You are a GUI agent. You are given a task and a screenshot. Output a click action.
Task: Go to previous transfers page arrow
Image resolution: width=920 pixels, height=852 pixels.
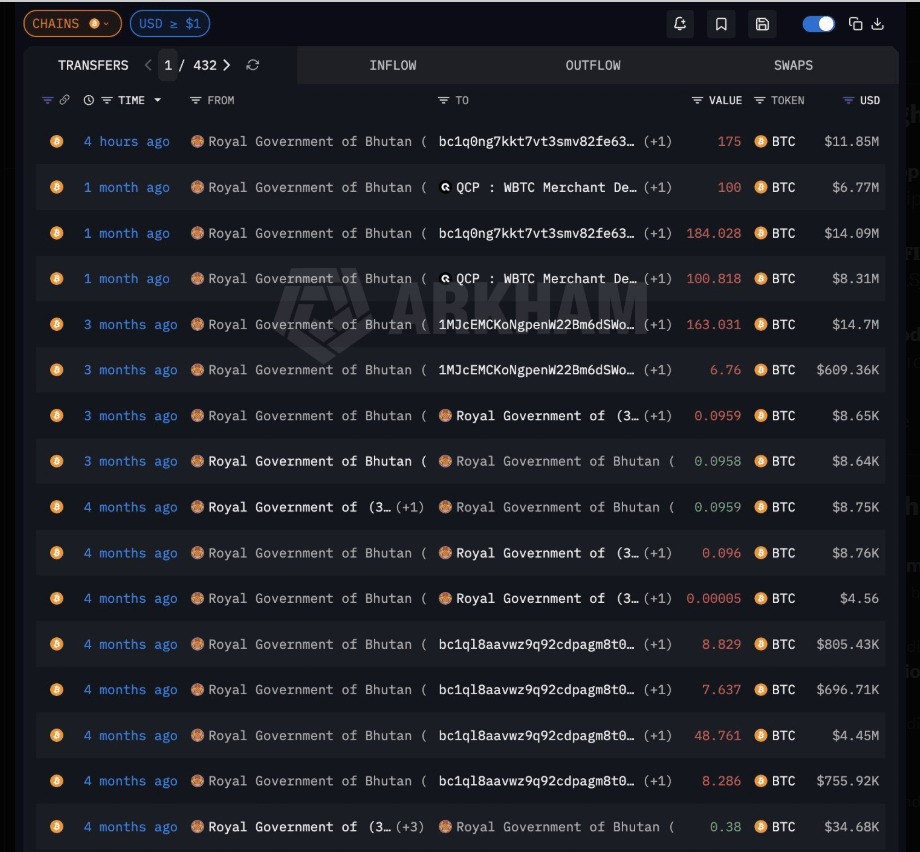tap(148, 65)
